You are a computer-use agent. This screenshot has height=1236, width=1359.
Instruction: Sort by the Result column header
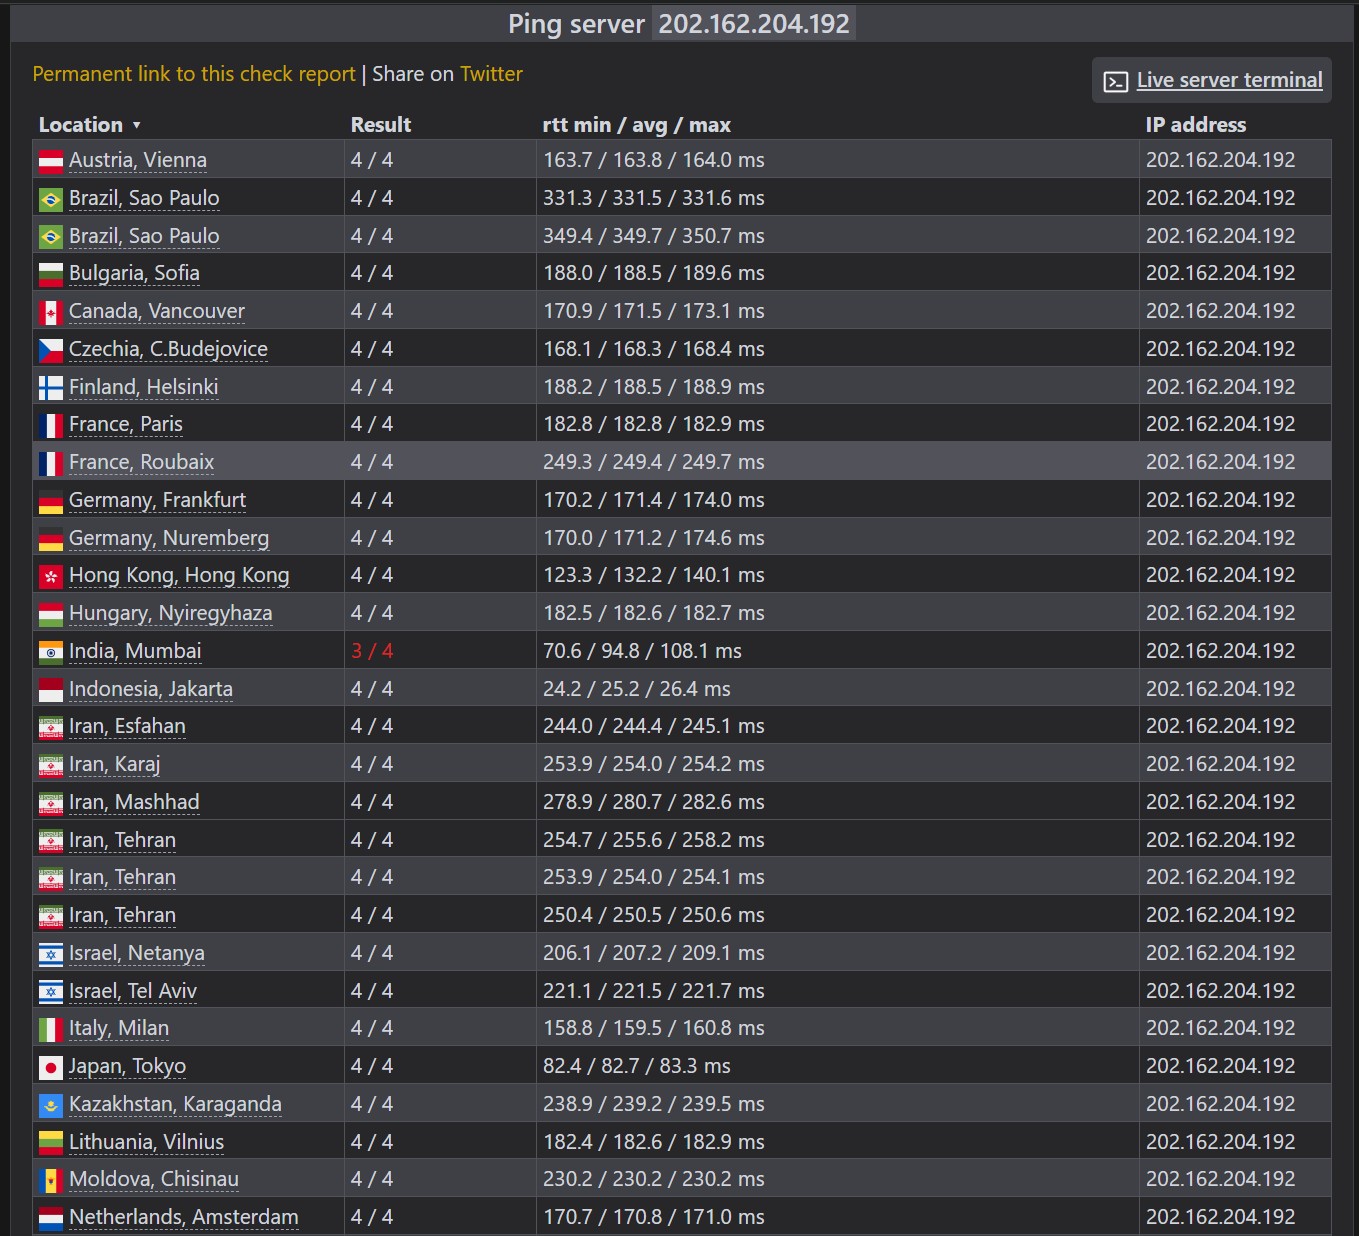[x=381, y=125]
